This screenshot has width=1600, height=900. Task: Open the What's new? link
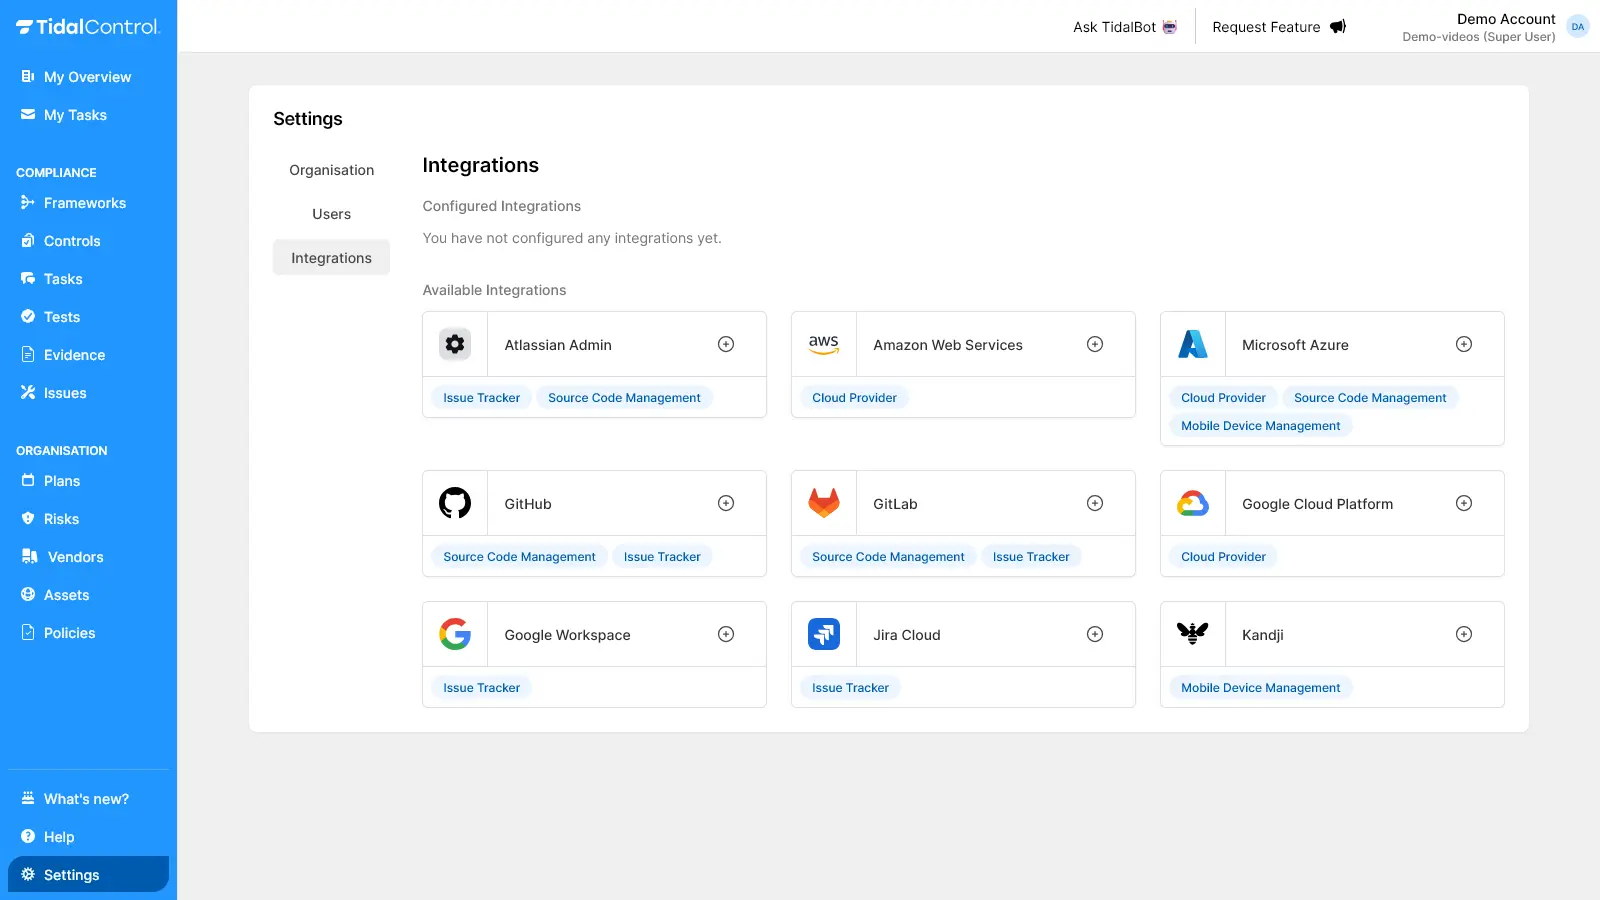[x=86, y=799]
